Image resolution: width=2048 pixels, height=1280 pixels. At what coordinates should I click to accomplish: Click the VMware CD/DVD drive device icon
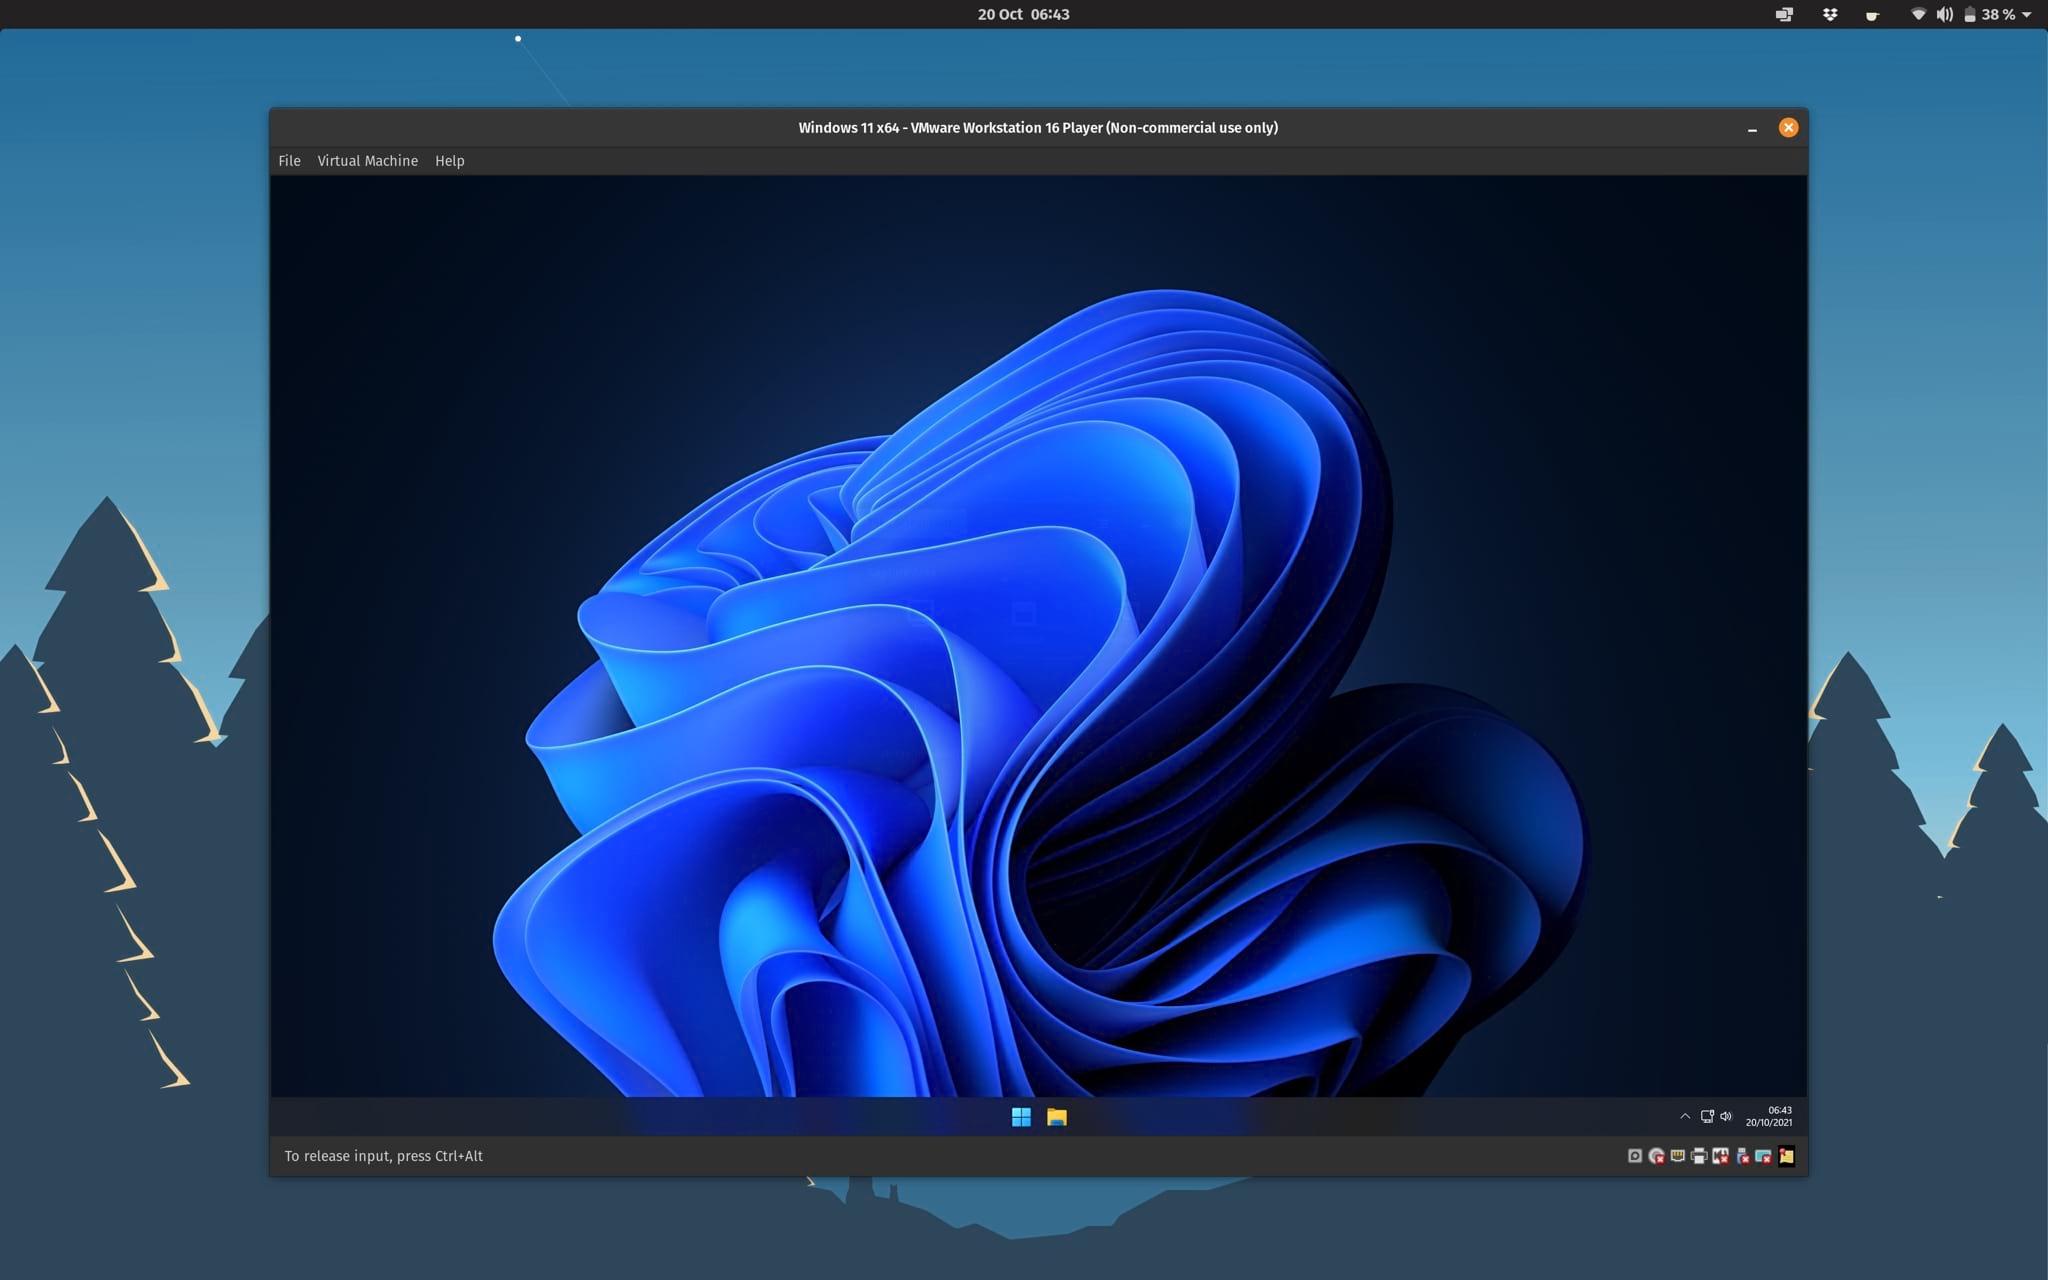coord(1657,1156)
